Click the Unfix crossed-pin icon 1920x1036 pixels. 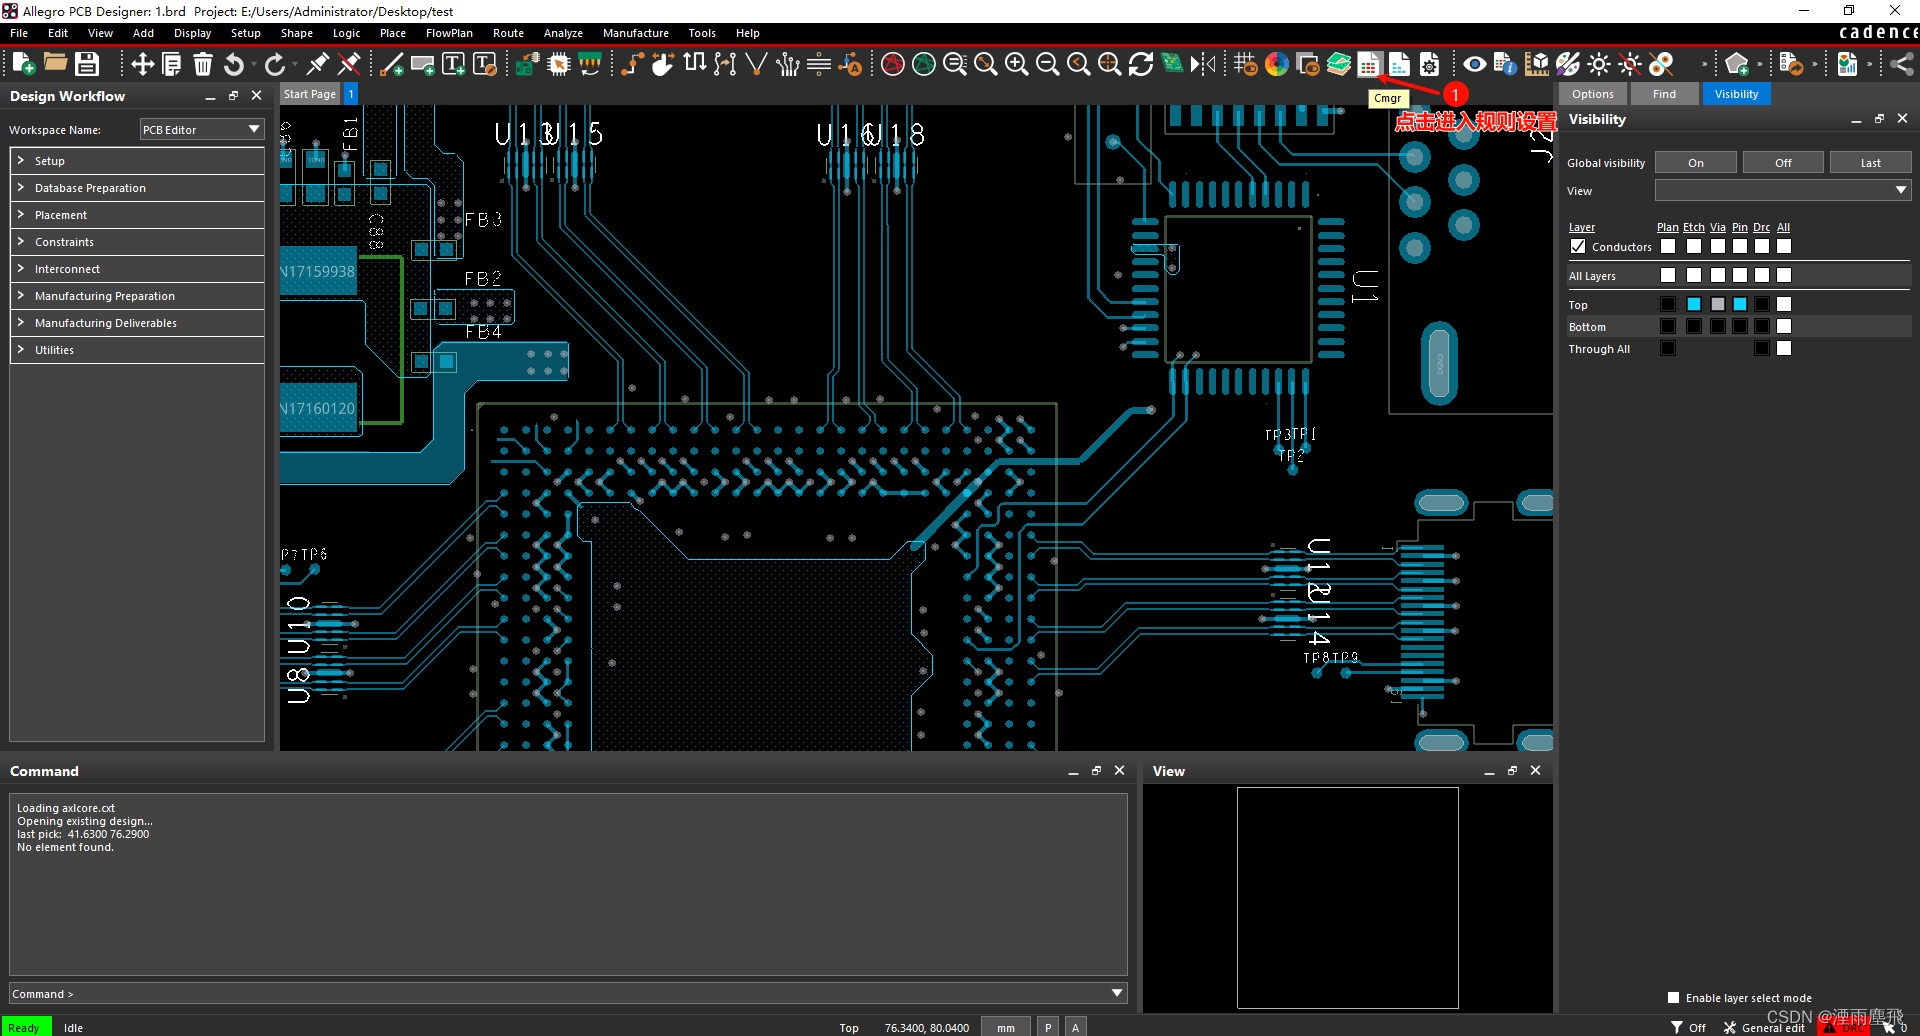pos(349,64)
